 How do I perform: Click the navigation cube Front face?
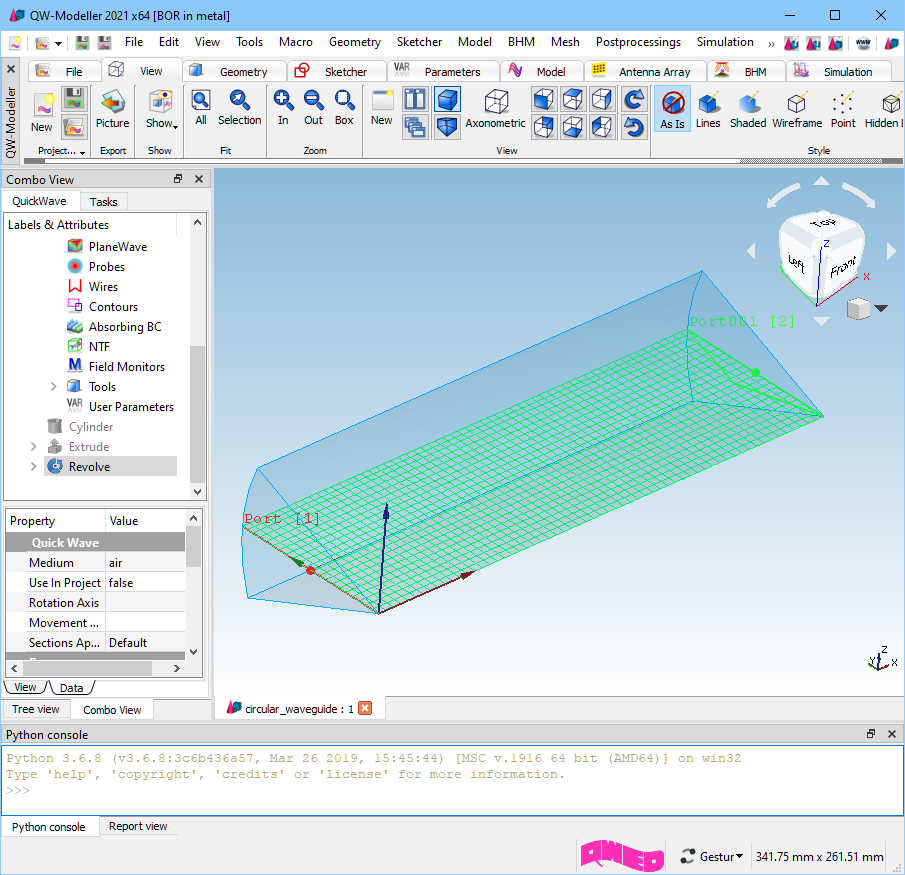pyautogui.click(x=842, y=267)
